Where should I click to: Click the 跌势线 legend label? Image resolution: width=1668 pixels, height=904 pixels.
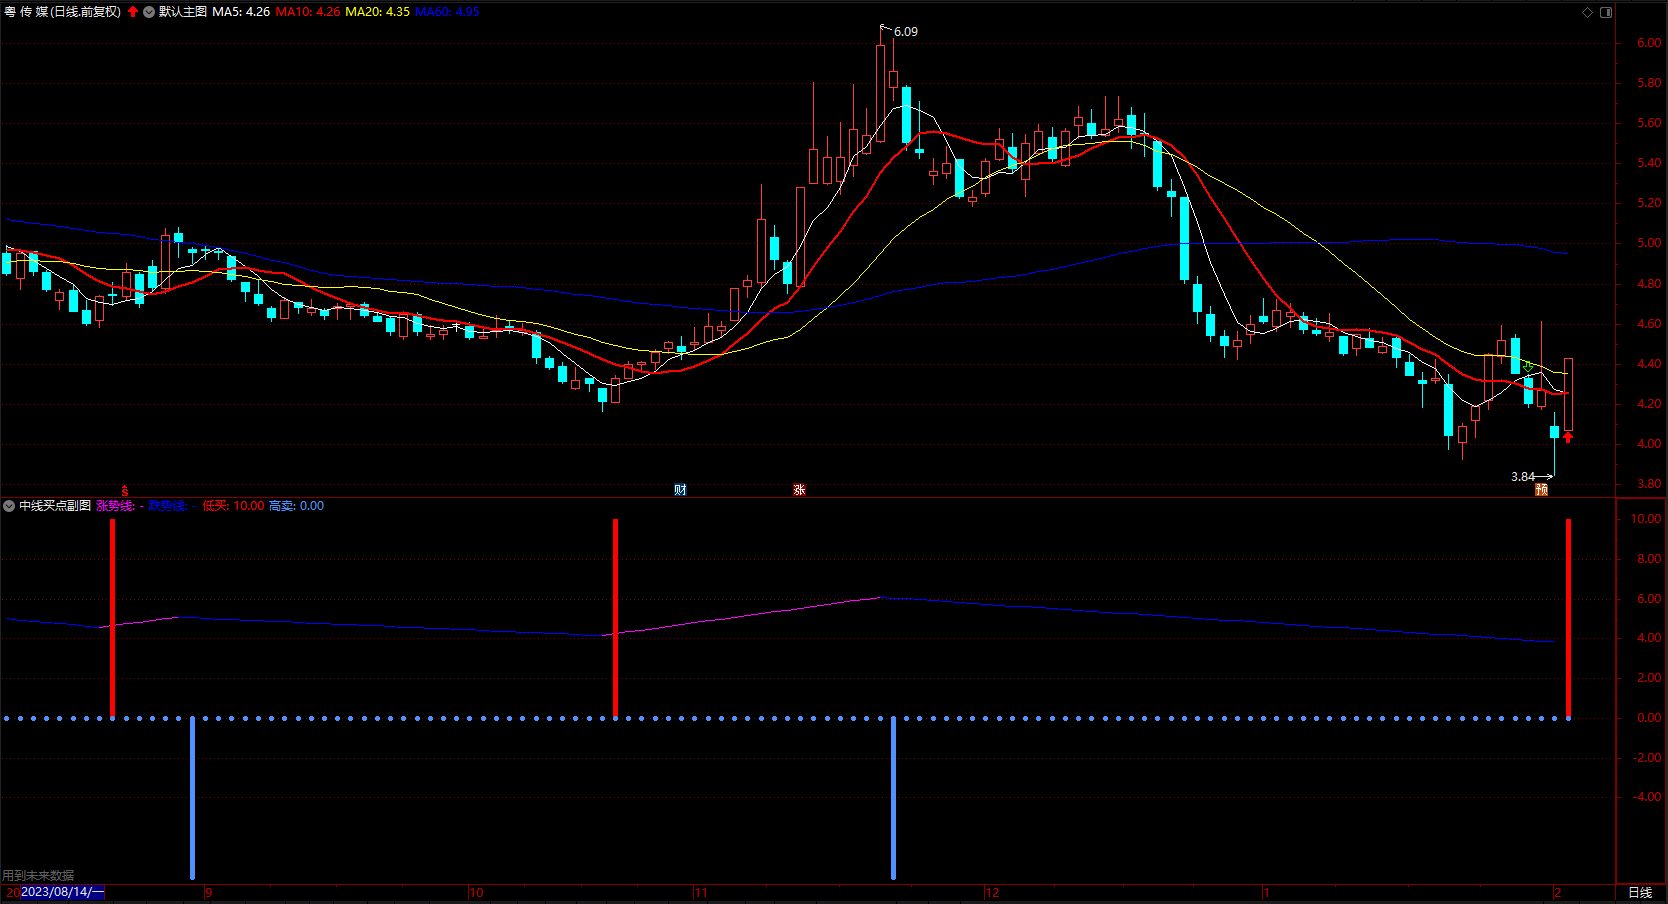pyautogui.click(x=168, y=506)
